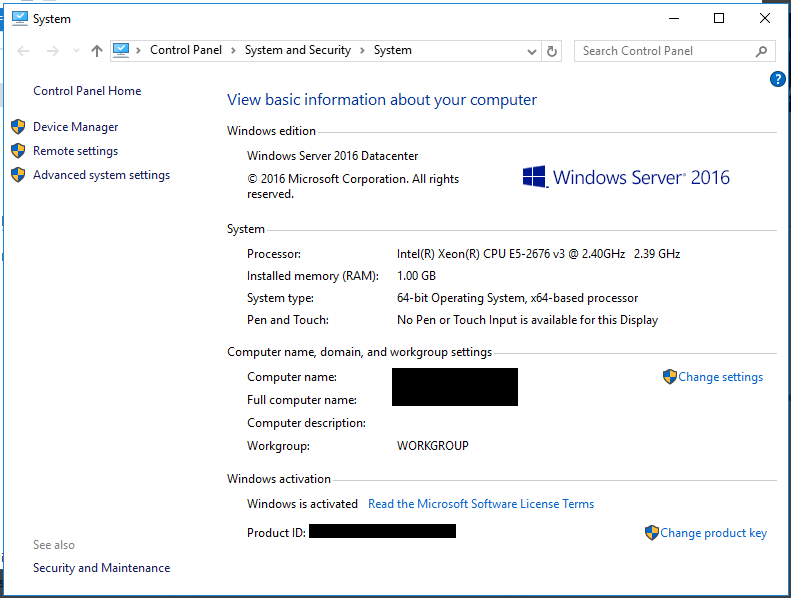Click the magnifier icon in search box
The width and height of the screenshot is (791, 598).
[x=762, y=51]
